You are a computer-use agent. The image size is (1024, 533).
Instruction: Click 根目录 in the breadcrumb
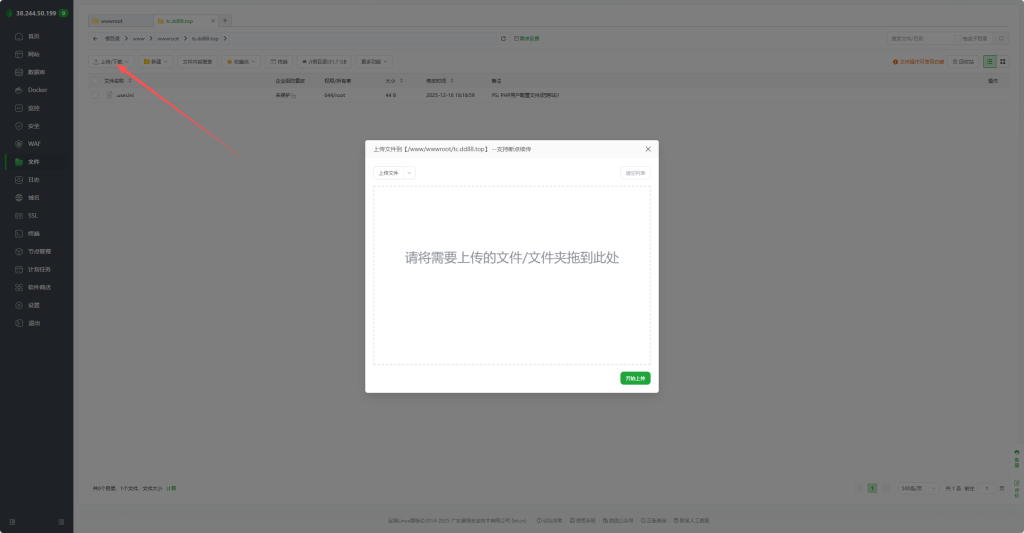click(x=113, y=39)
